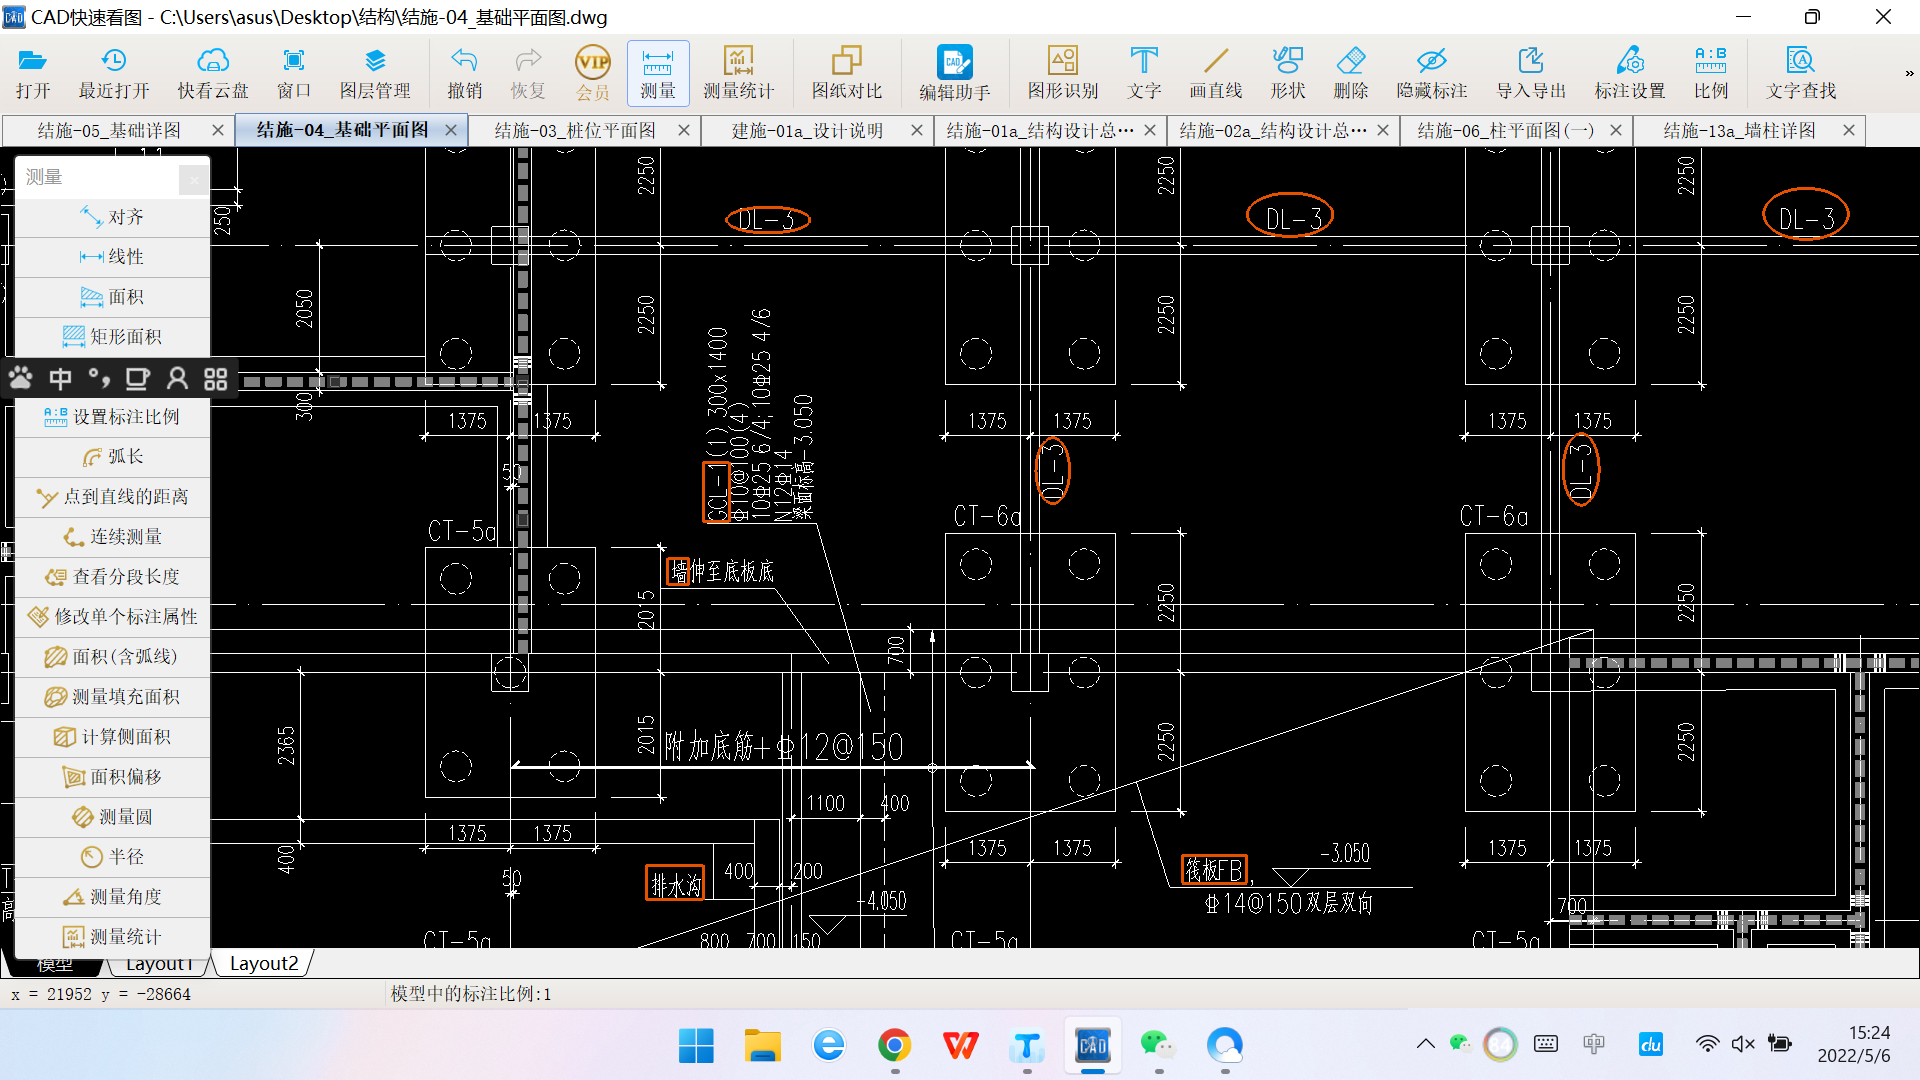Select 测量圆 circle measure
The image size is (1920, 1080).
(112, 817)
